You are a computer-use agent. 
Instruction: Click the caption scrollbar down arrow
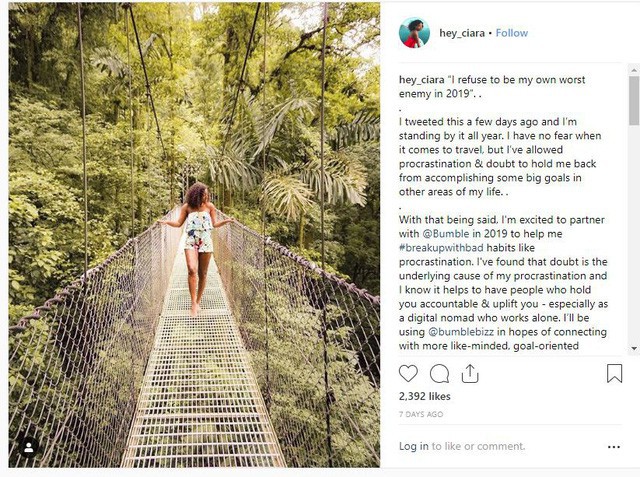click(634, 348)
